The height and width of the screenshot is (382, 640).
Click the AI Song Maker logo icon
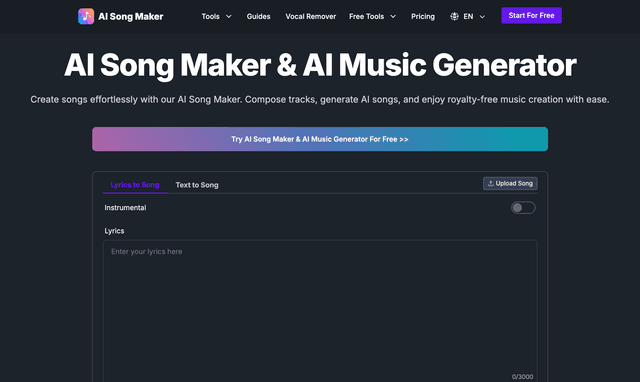(86, 16)
